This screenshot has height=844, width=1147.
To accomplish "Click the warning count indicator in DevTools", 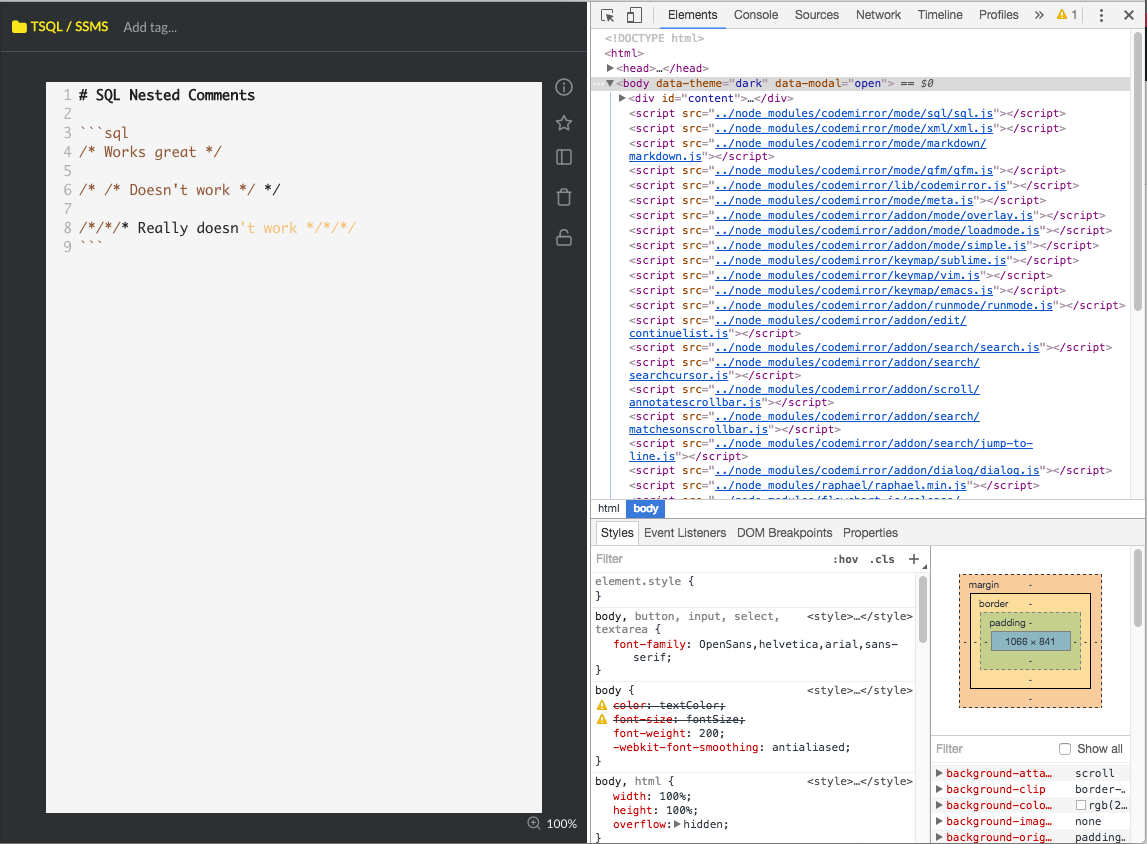I will tap(1066, 15).
